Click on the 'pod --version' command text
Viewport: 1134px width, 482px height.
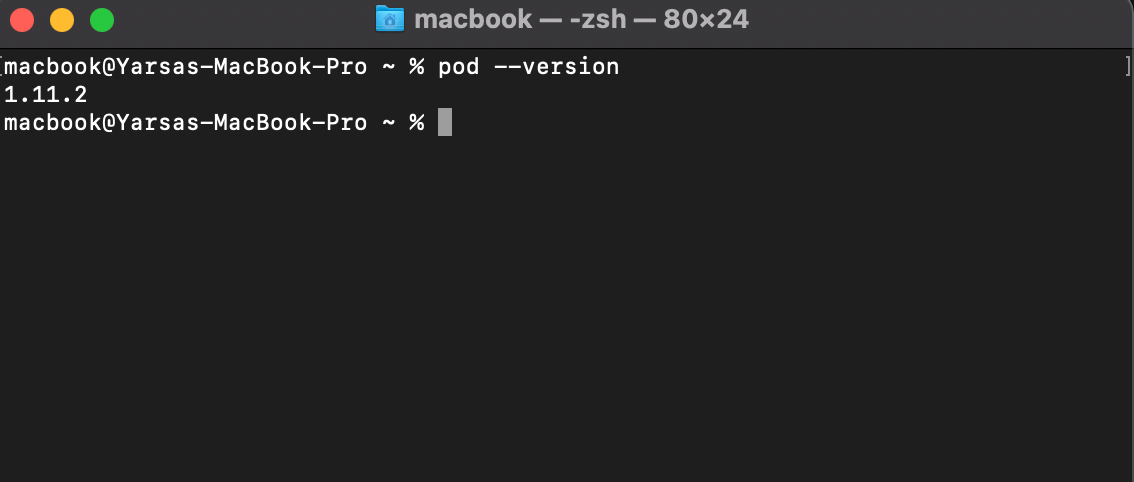[x=529, y=67]
